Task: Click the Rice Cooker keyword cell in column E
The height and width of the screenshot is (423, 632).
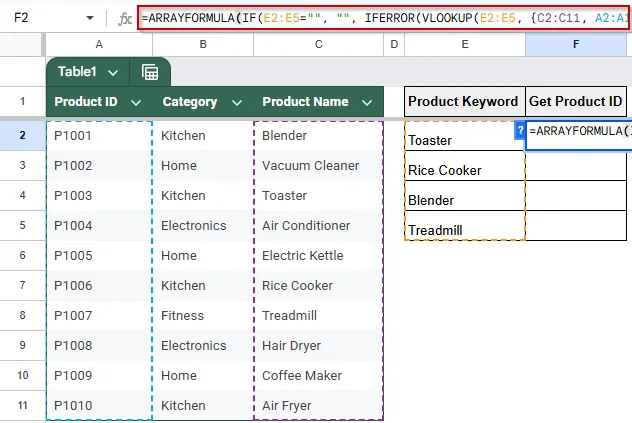Action: click(x=465, y=166)
